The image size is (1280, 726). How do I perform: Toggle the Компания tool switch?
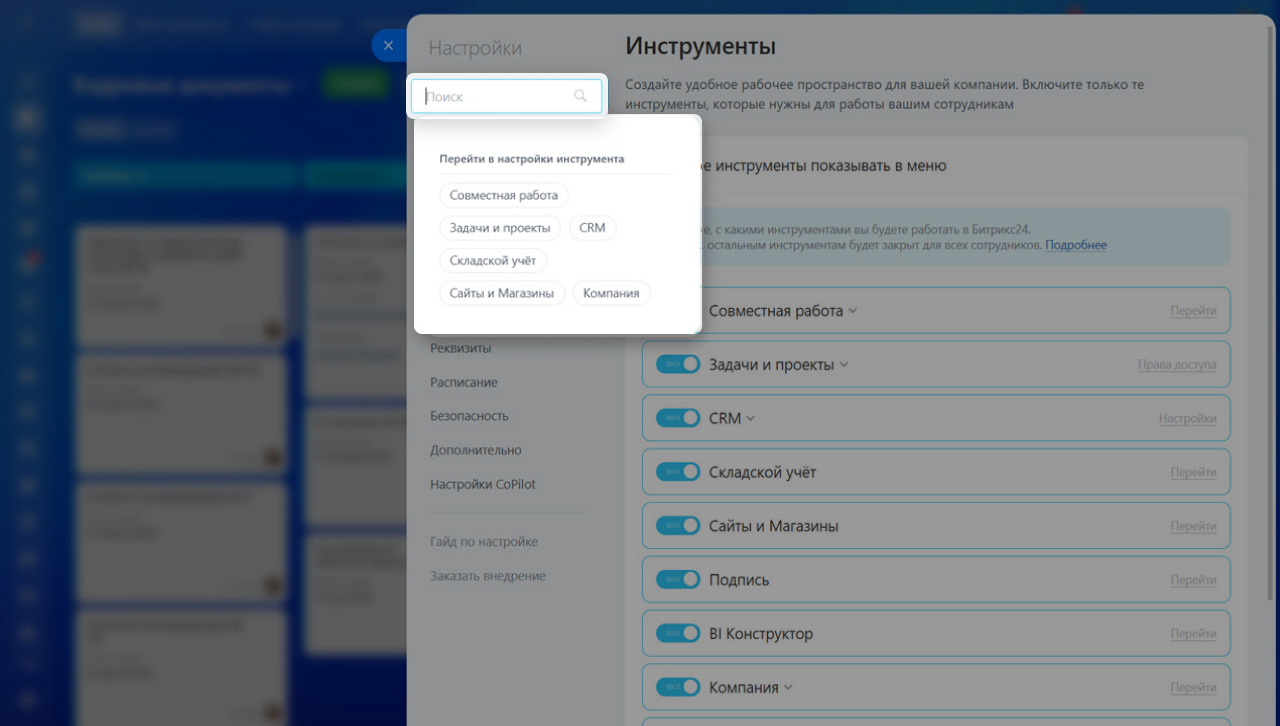pyautogui.click(x=678, y=688)
